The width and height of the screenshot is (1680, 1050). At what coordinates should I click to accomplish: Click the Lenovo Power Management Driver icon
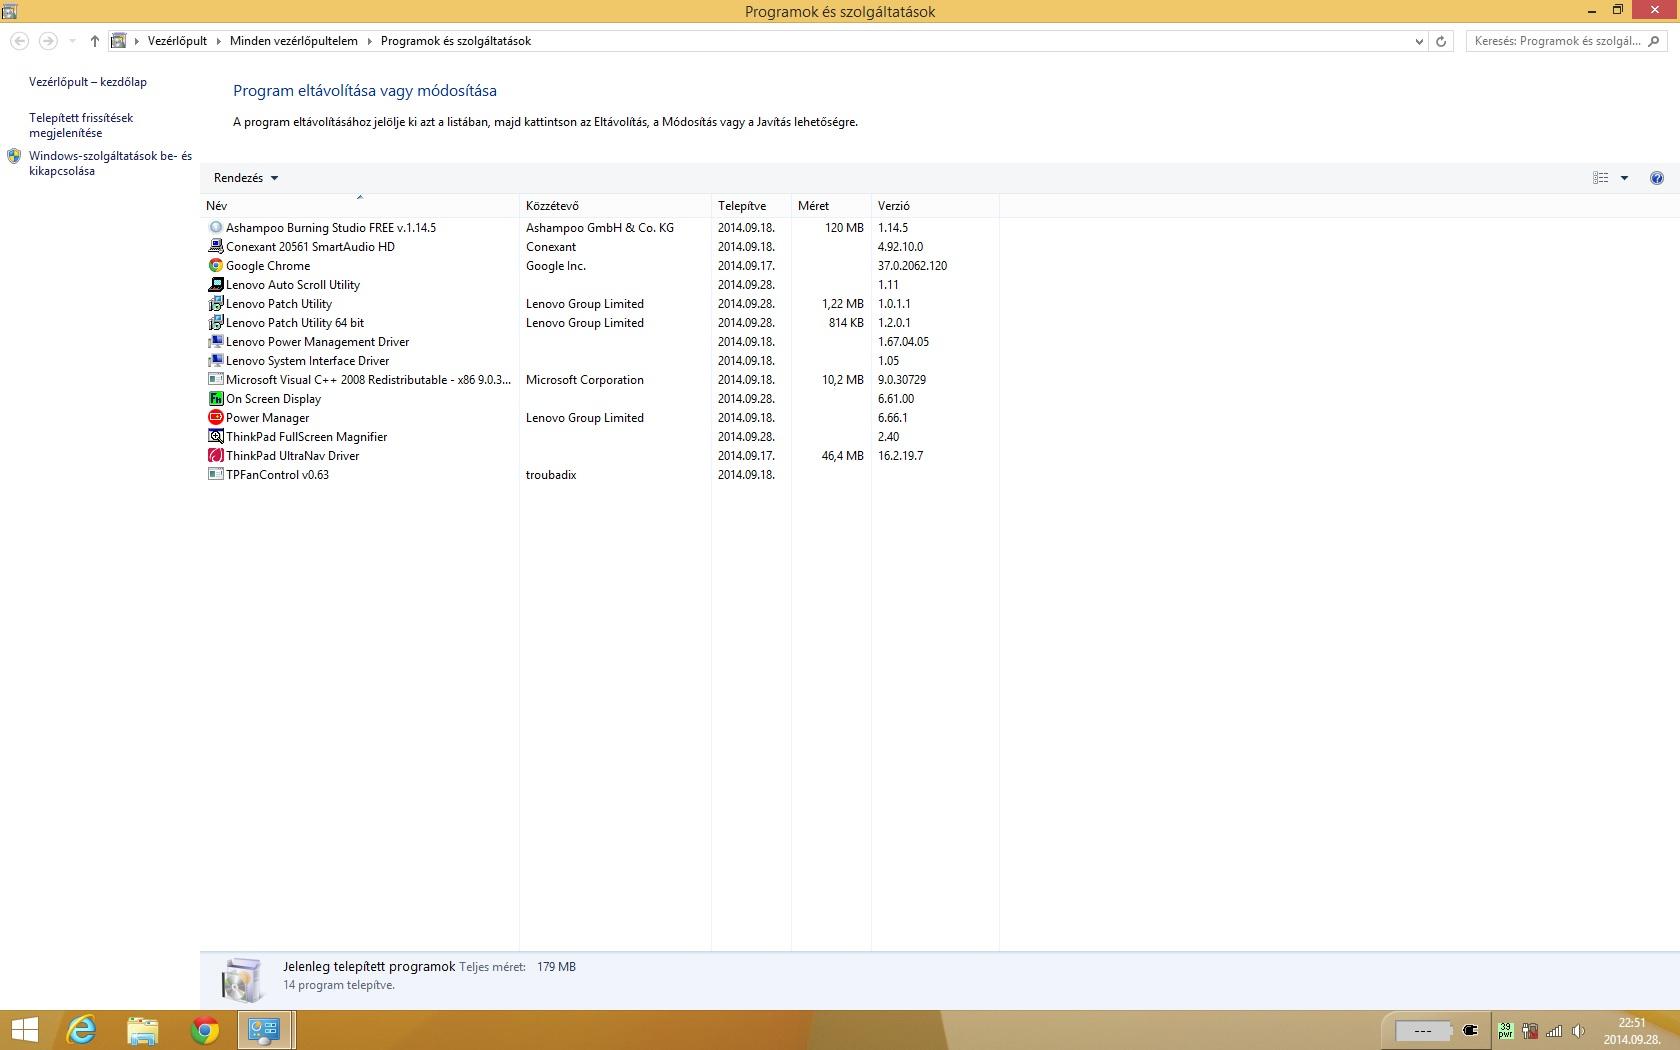click(215, 342)
